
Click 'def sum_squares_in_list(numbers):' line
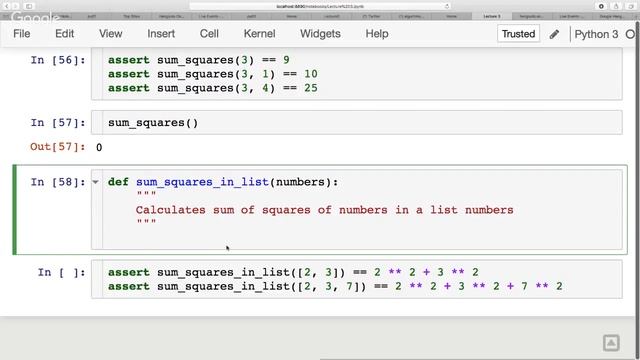tap(223, 182)
